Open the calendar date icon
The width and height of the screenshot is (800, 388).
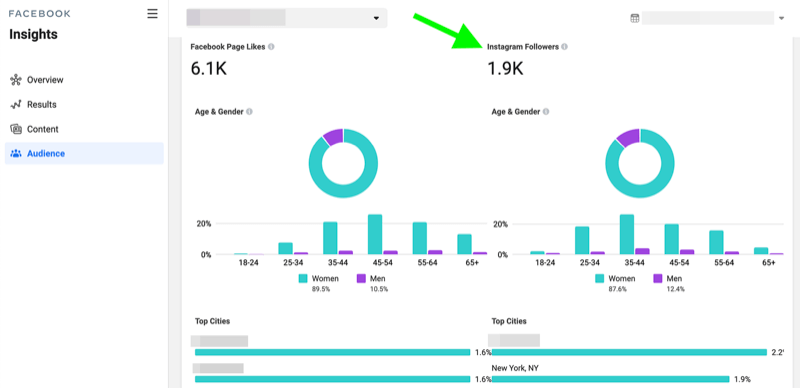(x=635, y=18)
